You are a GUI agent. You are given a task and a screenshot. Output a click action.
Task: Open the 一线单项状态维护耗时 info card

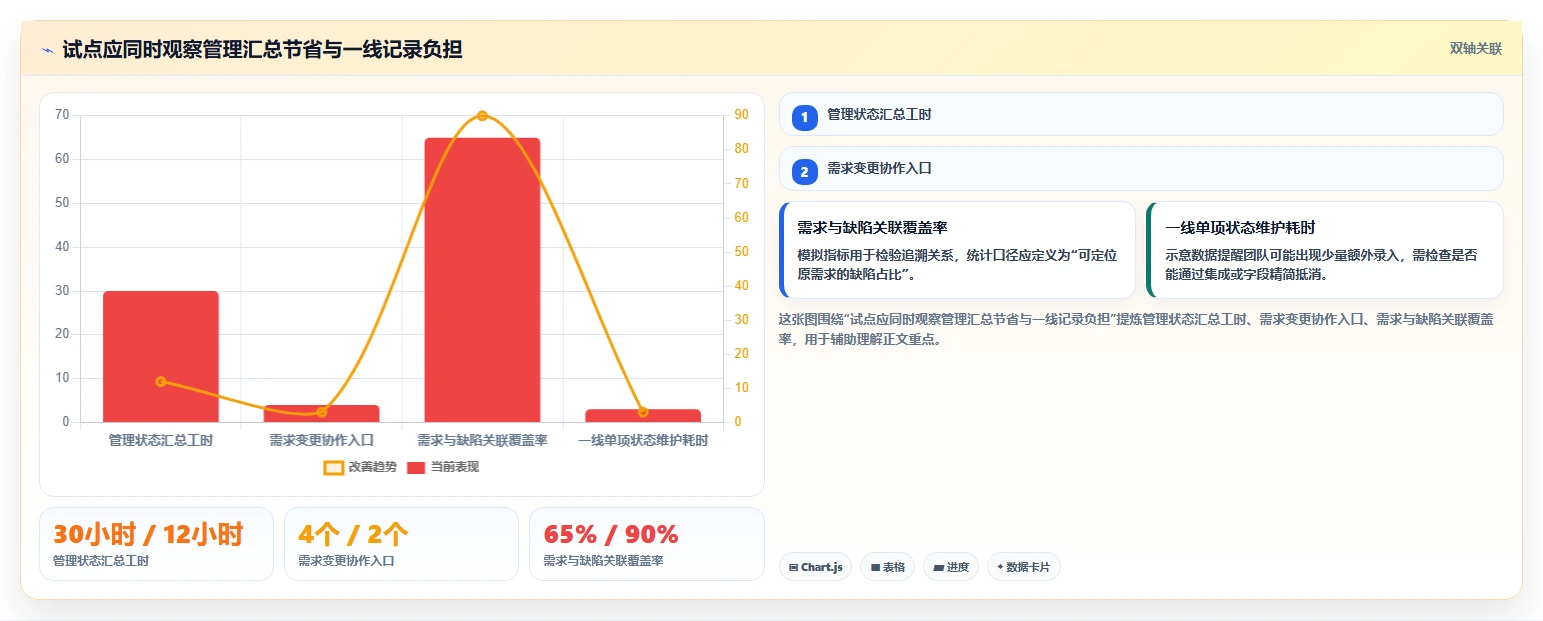1325,250
